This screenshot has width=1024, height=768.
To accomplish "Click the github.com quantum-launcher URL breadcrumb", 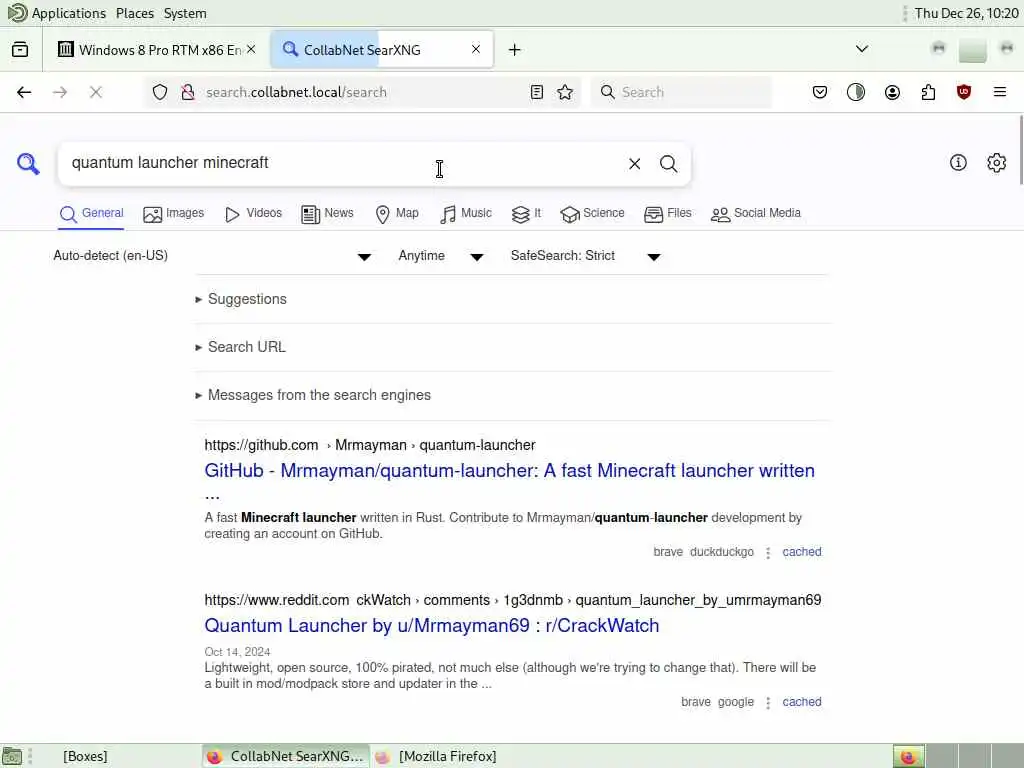I will click(370, 445).
